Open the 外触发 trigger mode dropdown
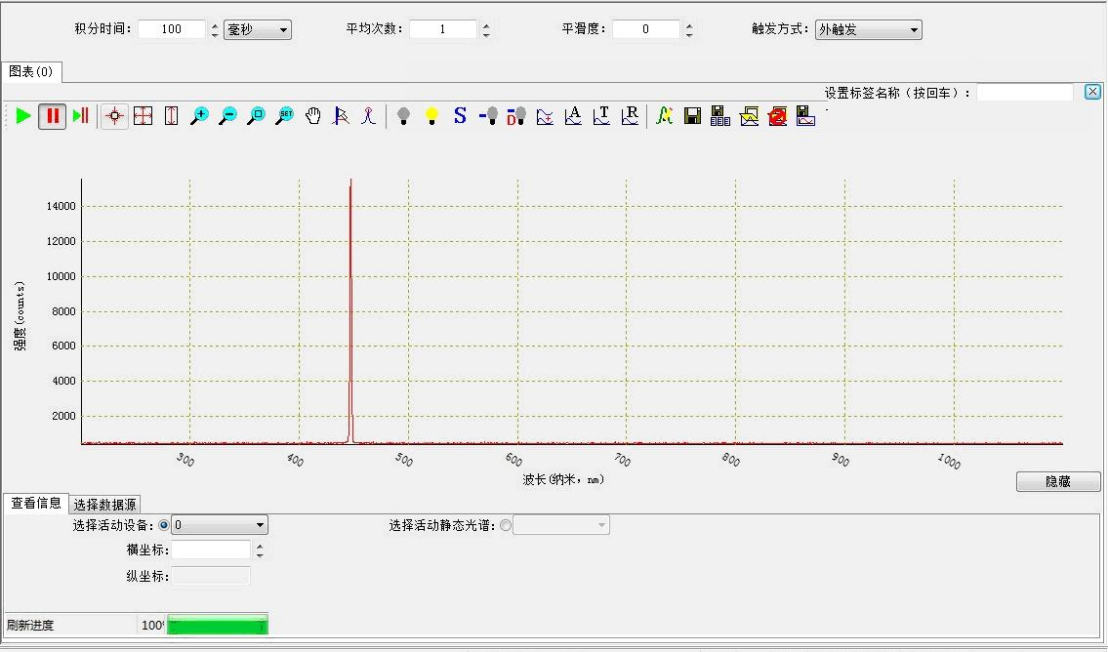The width and height of the screenshot is (1108, 652). 868,30
